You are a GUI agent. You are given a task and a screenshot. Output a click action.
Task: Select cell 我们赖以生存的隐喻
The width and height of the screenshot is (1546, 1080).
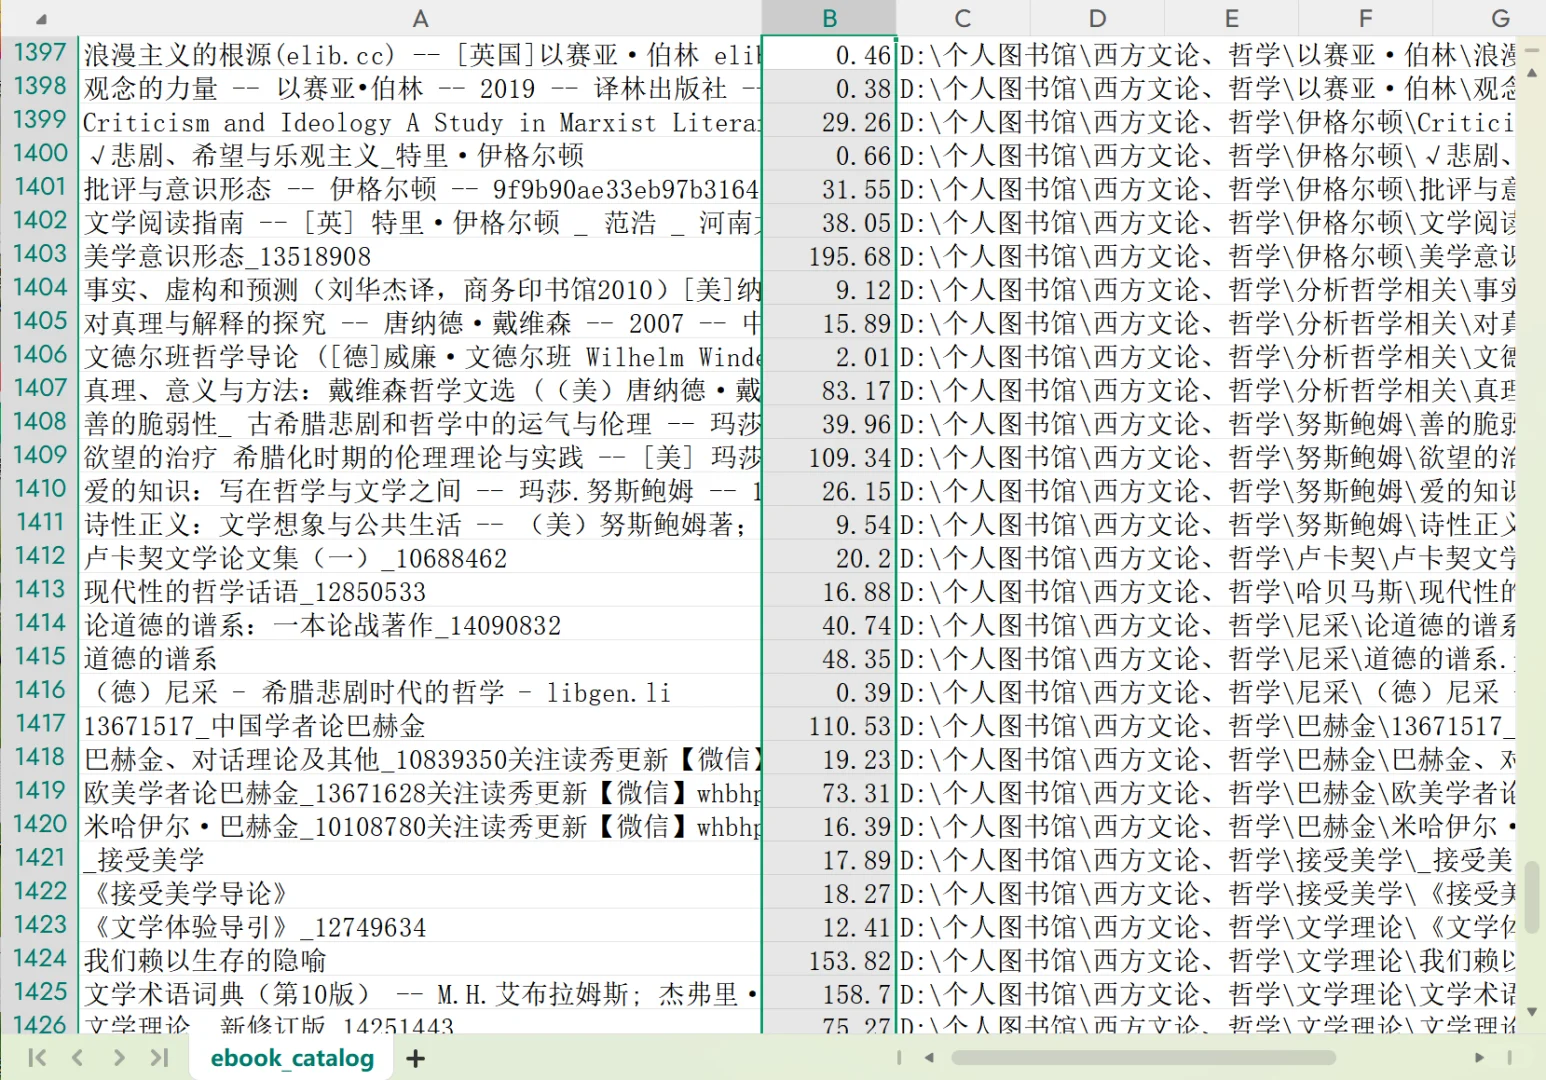(420, 960)
